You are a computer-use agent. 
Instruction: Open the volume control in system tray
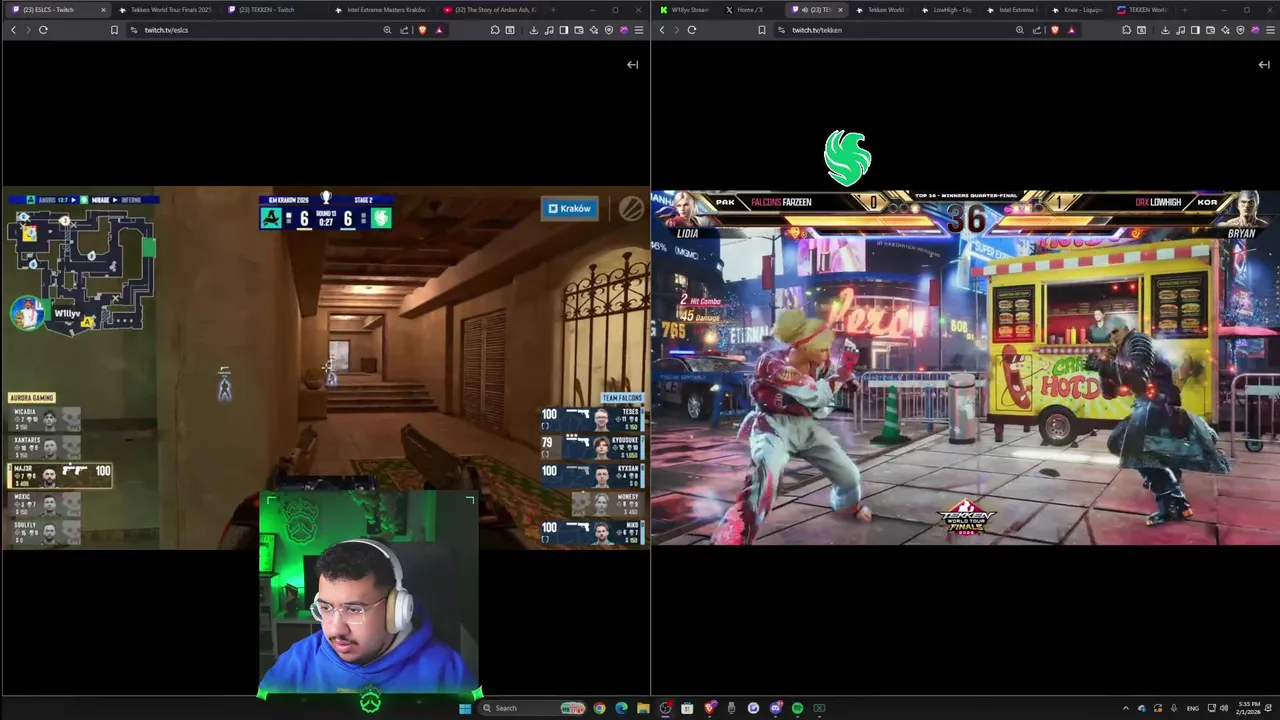pos(1223,708)
